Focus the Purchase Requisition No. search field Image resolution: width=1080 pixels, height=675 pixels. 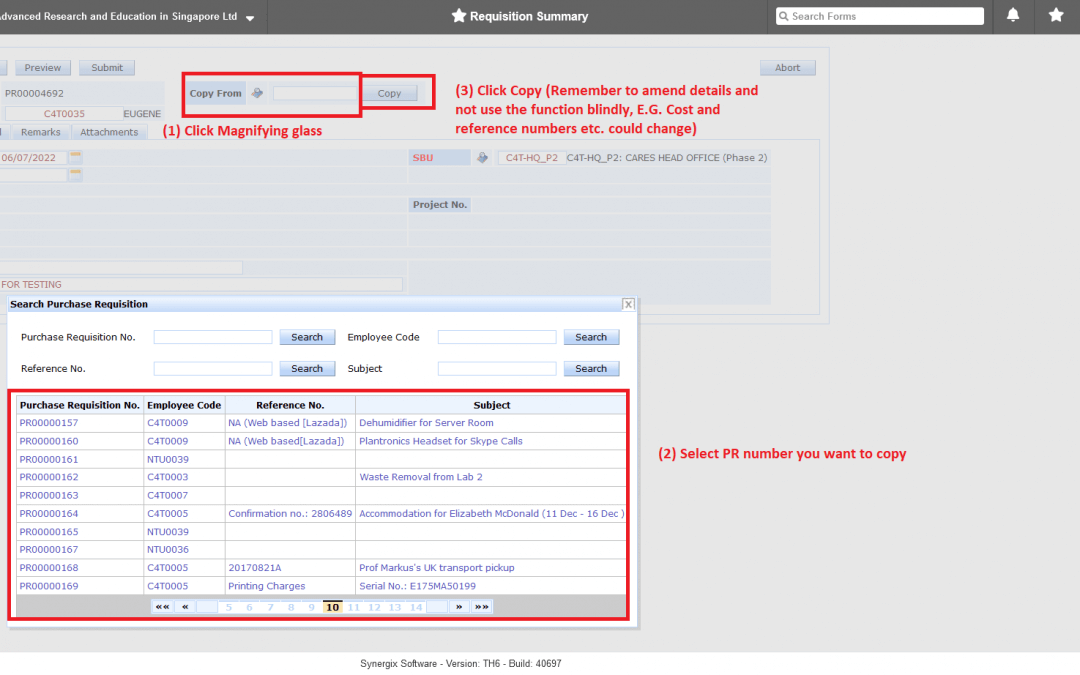(x=213, y=338)
